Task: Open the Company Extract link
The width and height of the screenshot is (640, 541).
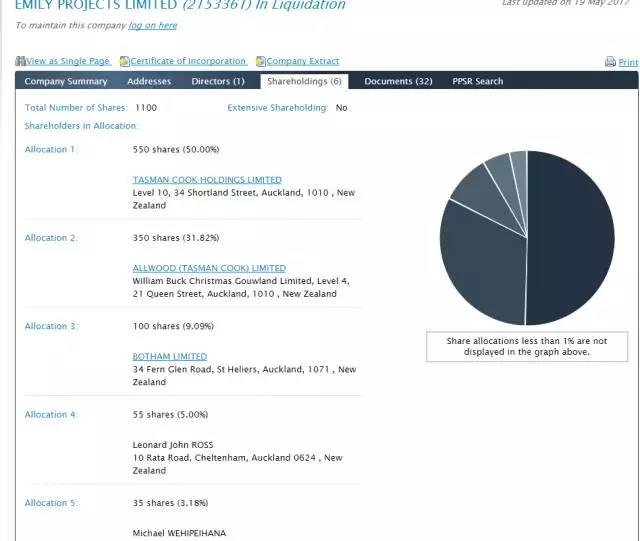Action: [x=303, y=61]
